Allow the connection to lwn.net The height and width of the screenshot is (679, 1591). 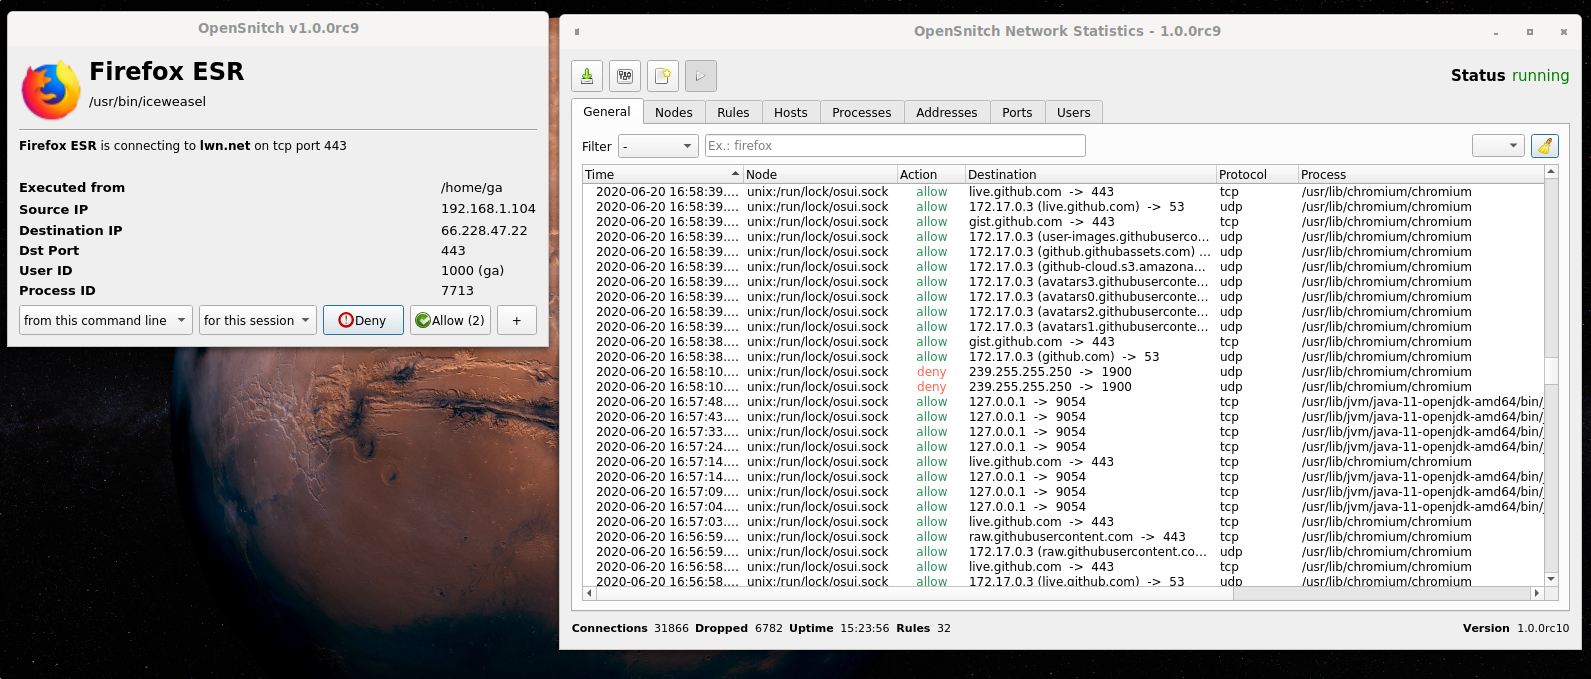(x=450, y=320)
